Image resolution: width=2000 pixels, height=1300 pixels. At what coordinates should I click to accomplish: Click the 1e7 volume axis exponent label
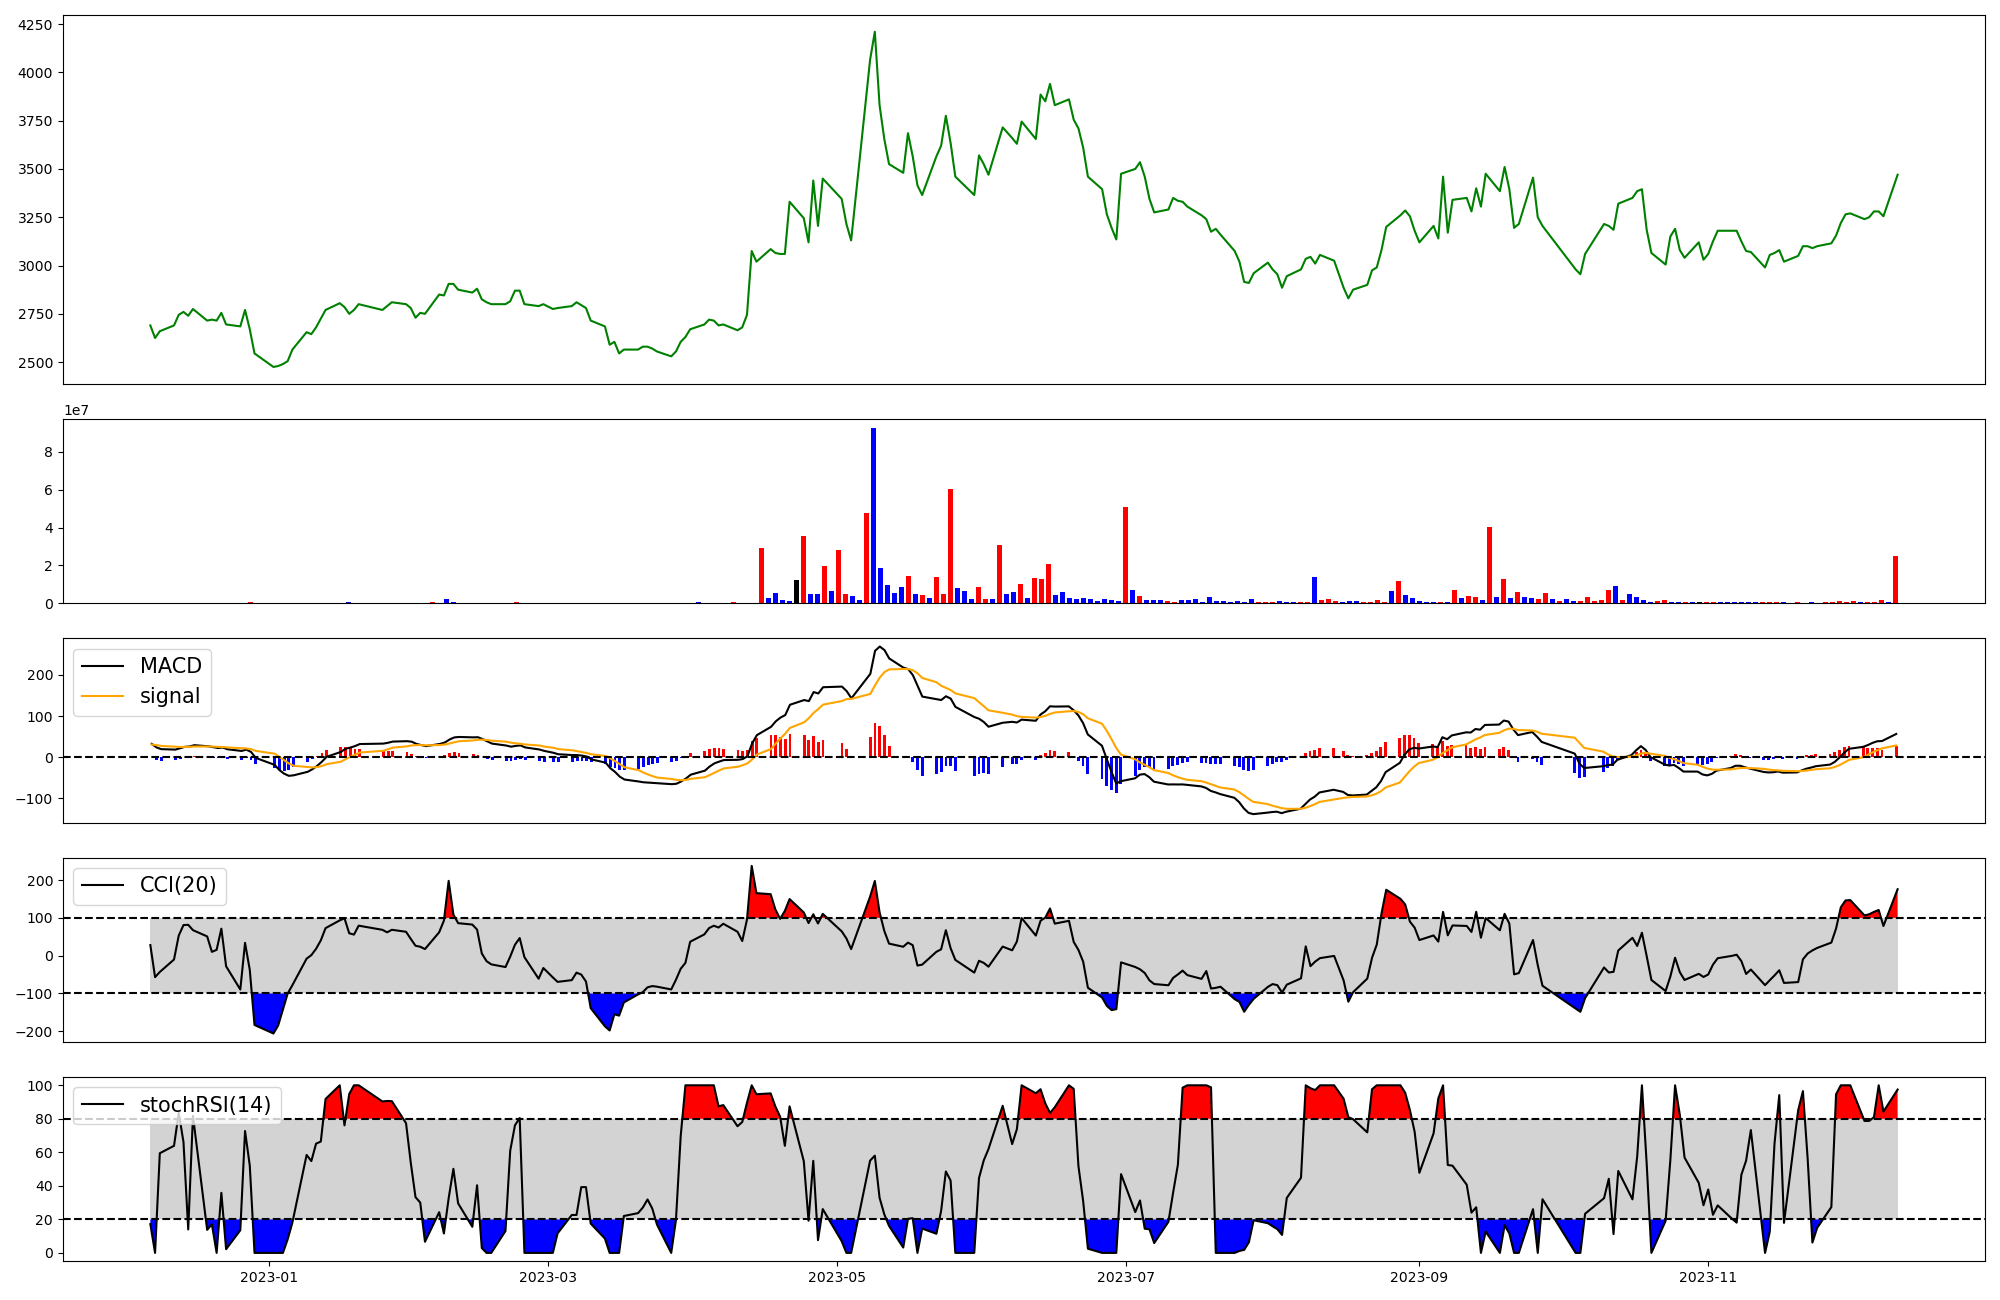(x=76, y=410)
